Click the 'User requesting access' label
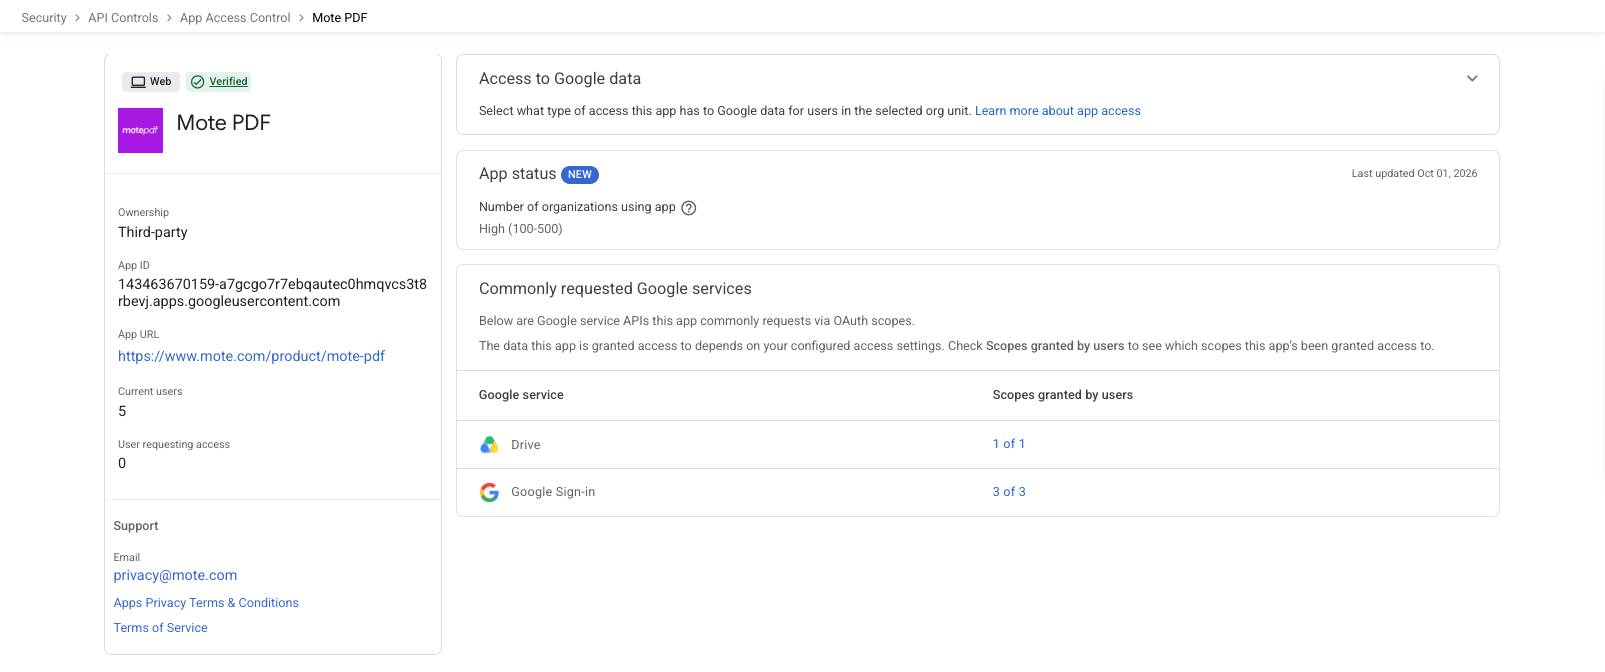Viewport: 1605px width, 672px height. pyautogui.click(x=174, y=445)
